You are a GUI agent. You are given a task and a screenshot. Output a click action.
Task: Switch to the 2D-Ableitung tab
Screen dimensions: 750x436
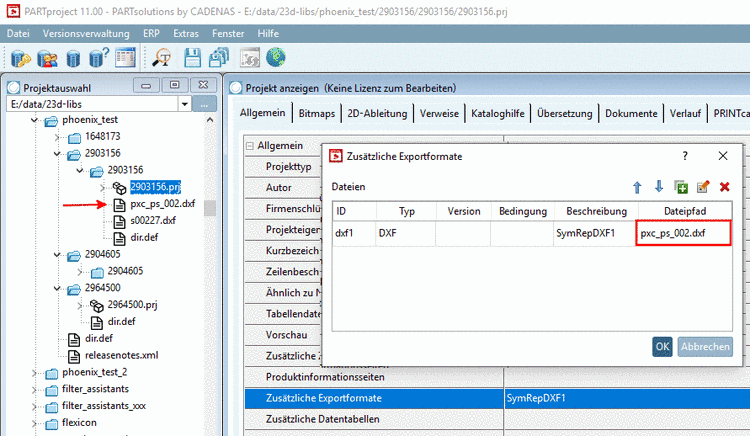click(x=377, y=114)
